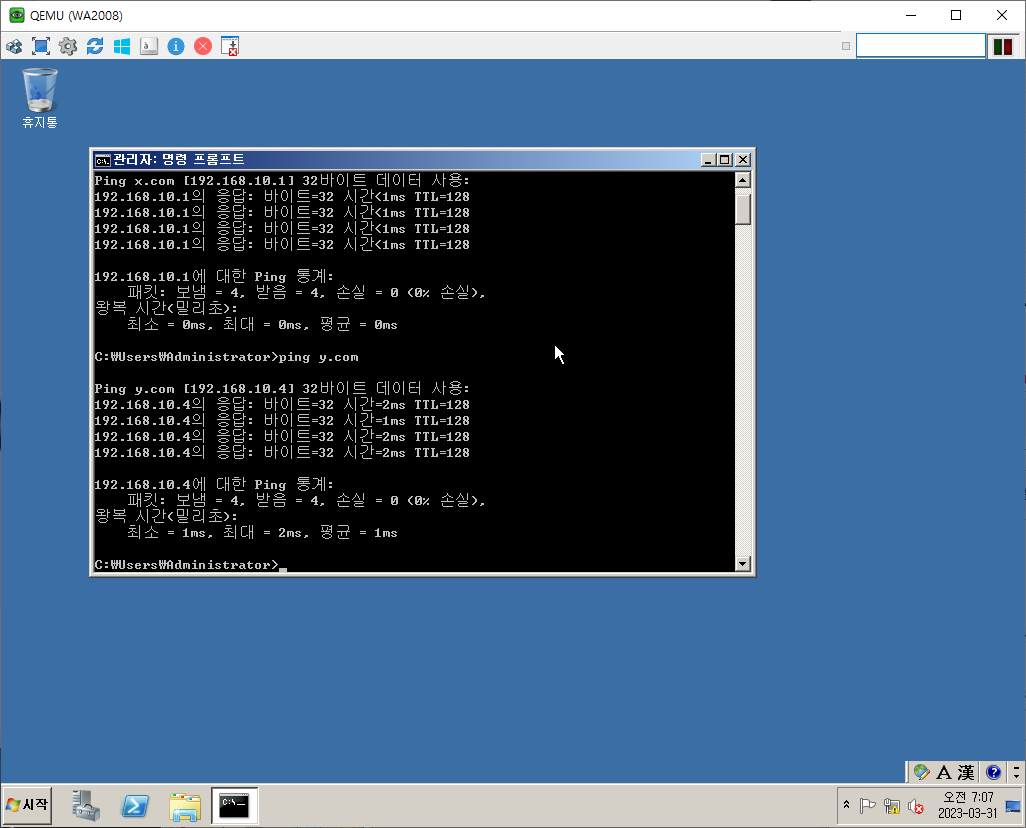Click the command prompt title bar text

pos(179,159)
